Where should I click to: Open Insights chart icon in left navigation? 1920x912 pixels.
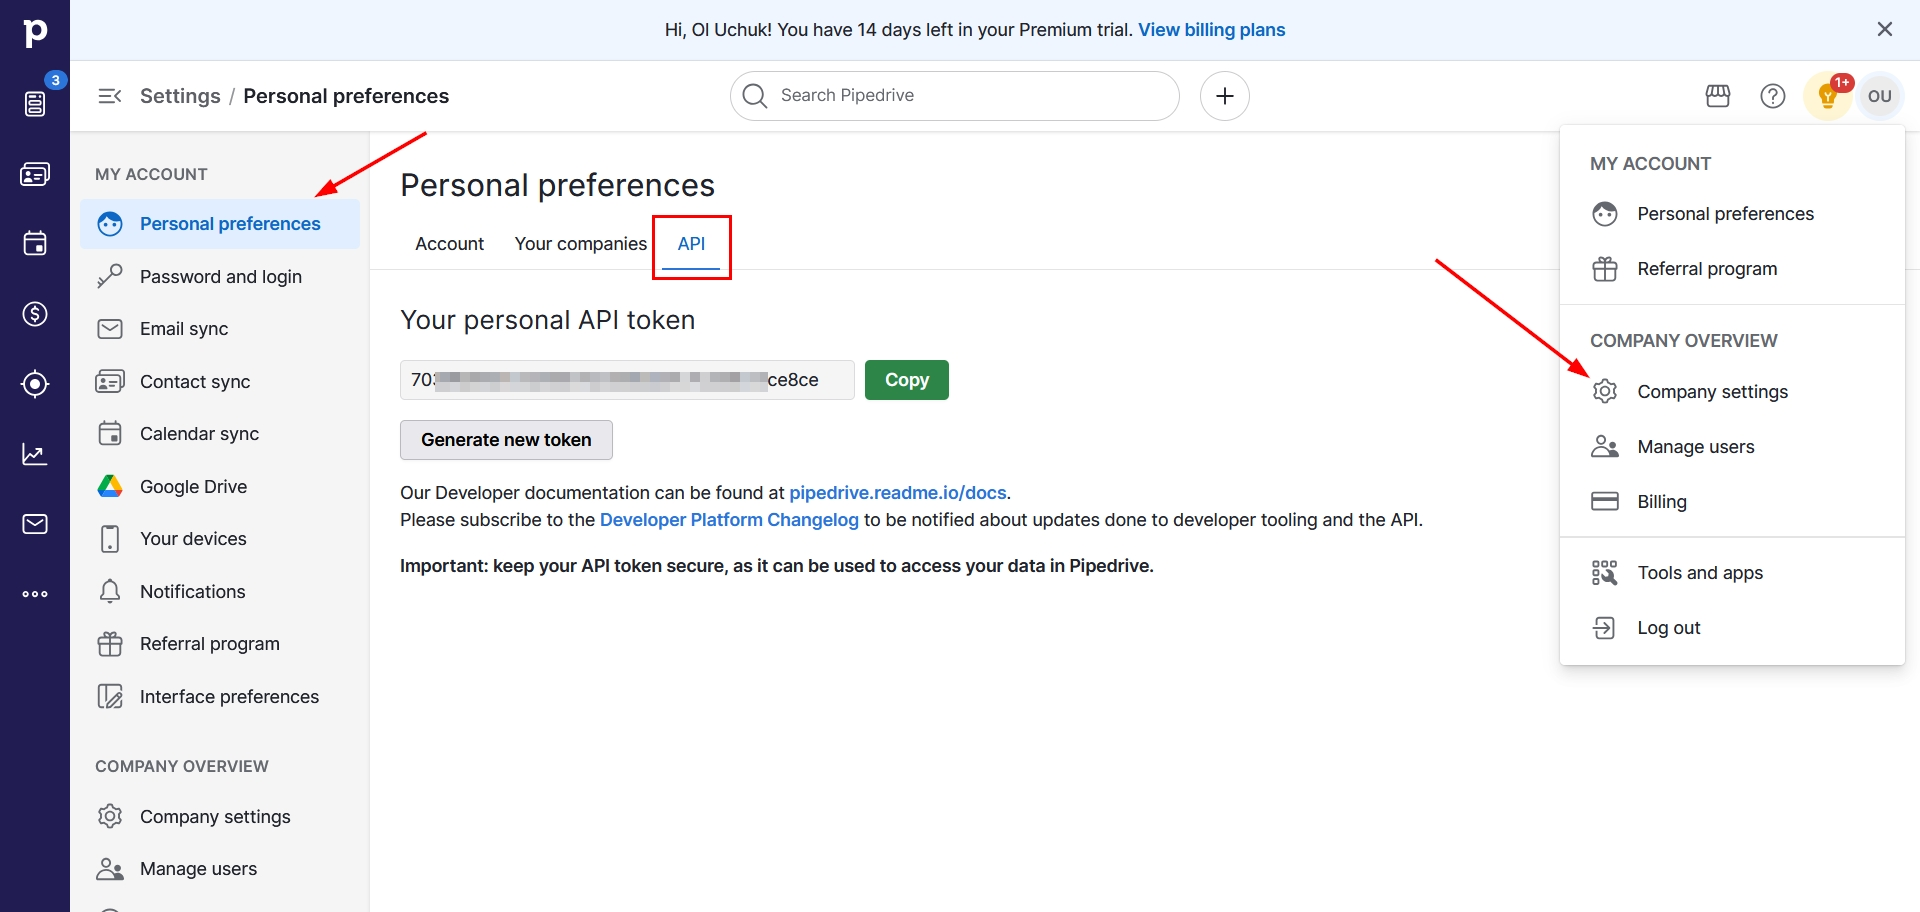point(35,454)
